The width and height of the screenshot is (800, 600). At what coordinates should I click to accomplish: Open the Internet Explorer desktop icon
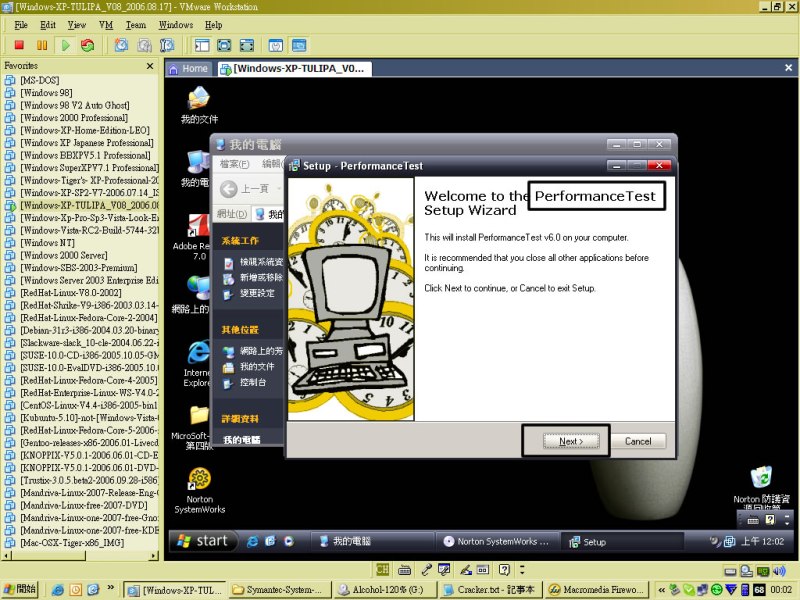coord(197,364)
